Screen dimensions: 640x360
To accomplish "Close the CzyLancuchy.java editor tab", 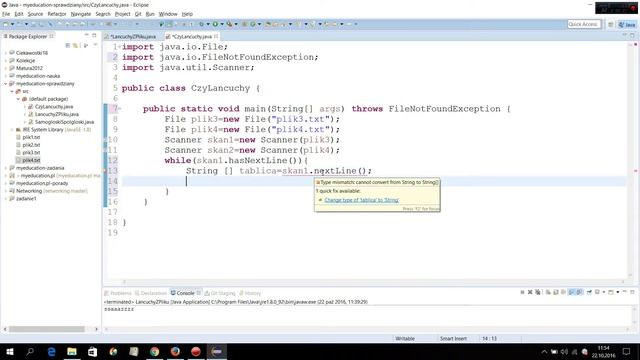I will click(x=216, y=36).
